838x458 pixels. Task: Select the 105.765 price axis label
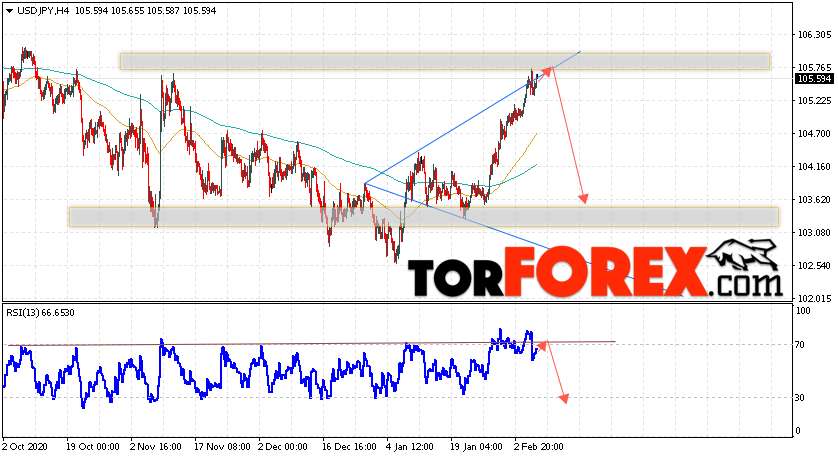click(814, 68)
